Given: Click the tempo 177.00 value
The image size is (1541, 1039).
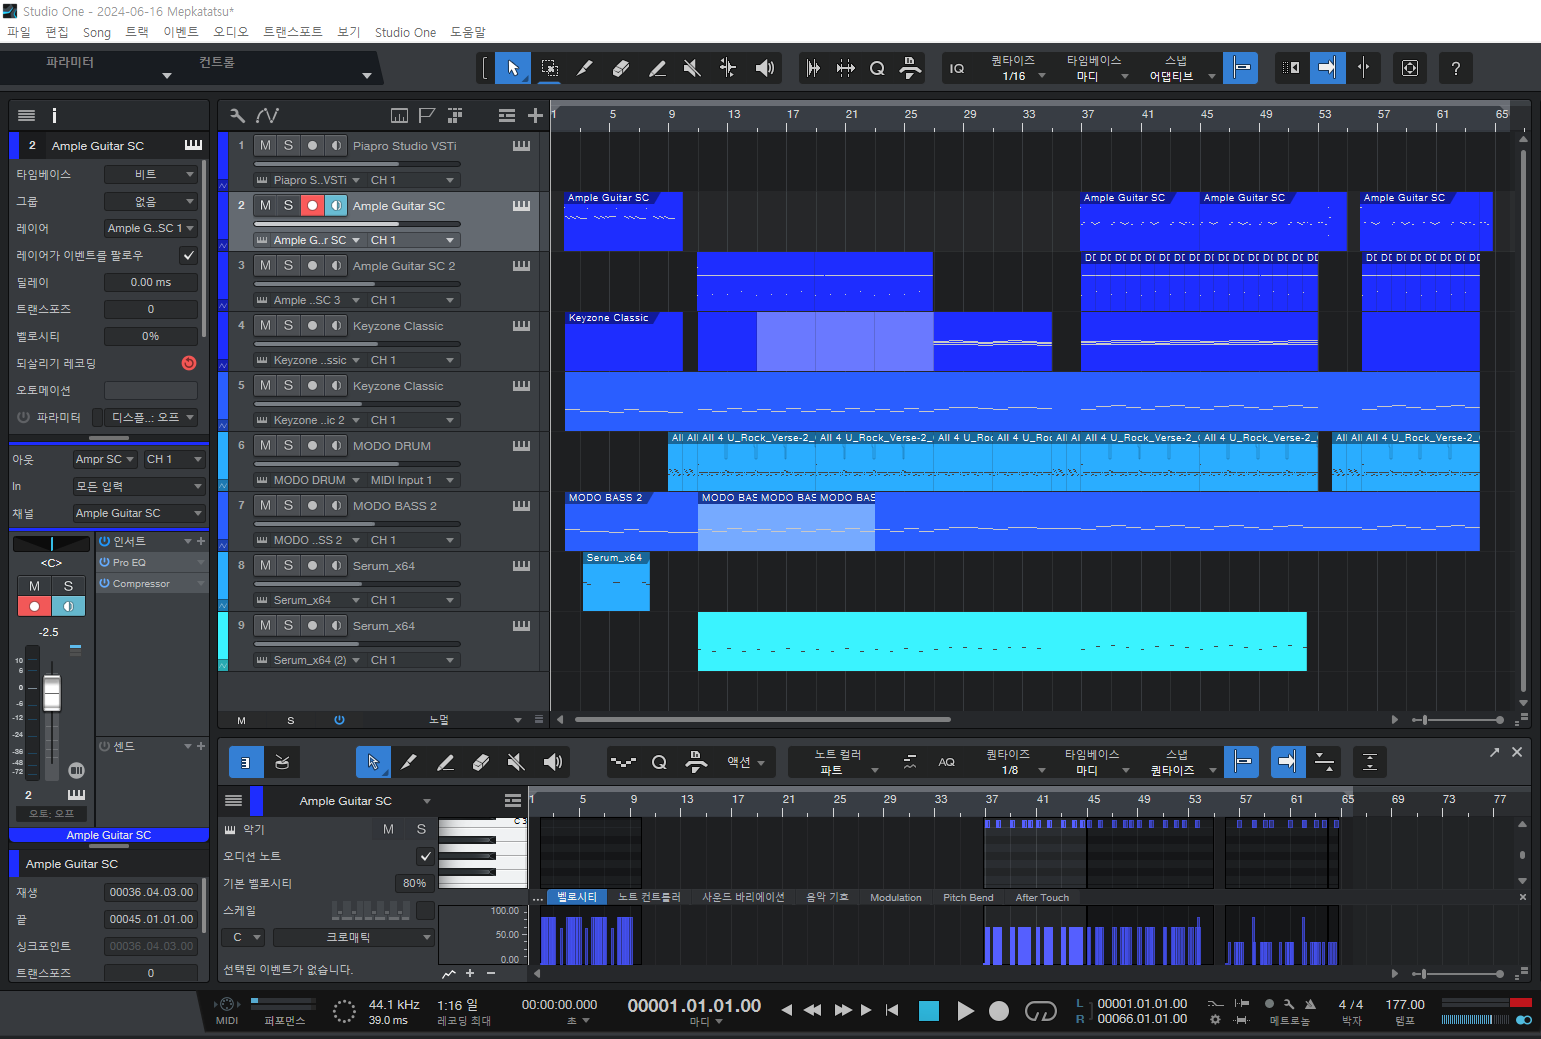Looking at the screenshot, I should (x=1405, y=1004).
